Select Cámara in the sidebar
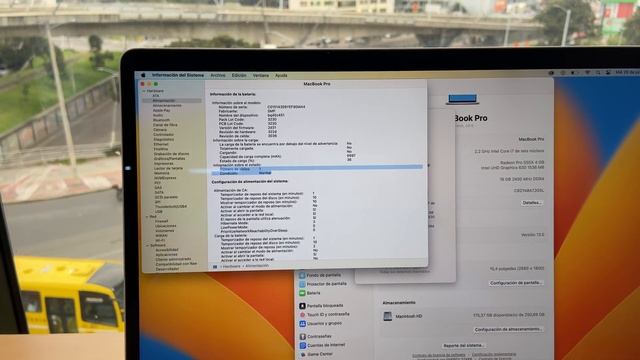 click(x=160, y=130)
